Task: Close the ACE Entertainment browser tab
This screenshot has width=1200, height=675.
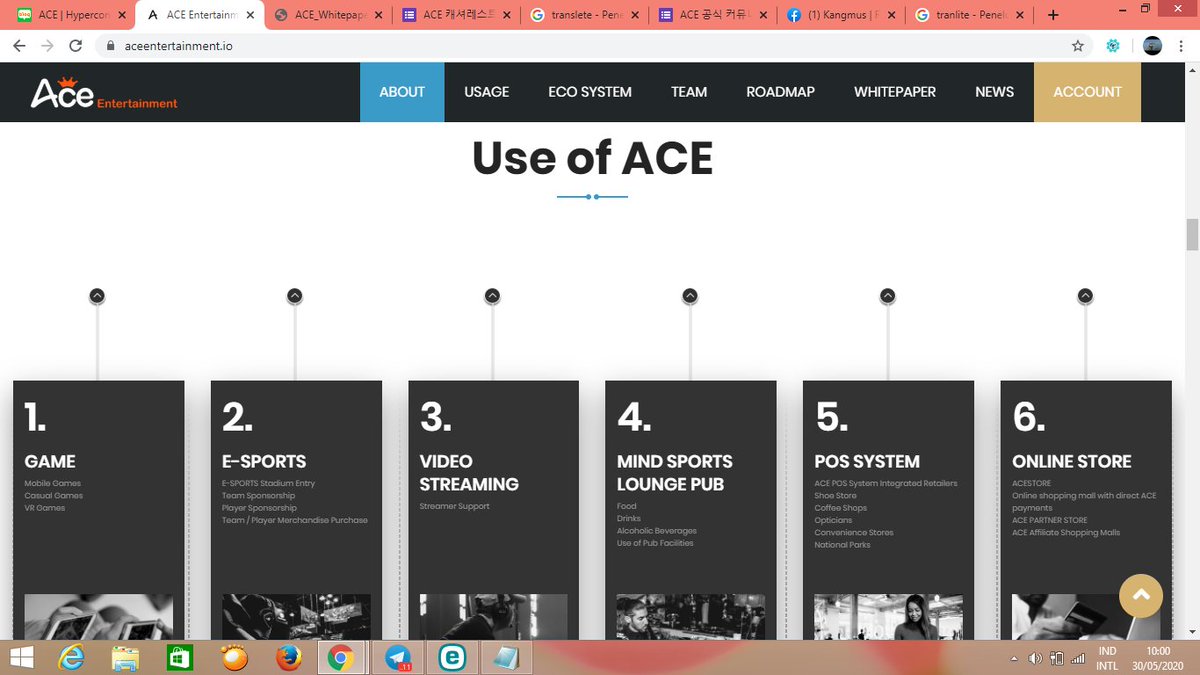Action: tap(250, 15)
